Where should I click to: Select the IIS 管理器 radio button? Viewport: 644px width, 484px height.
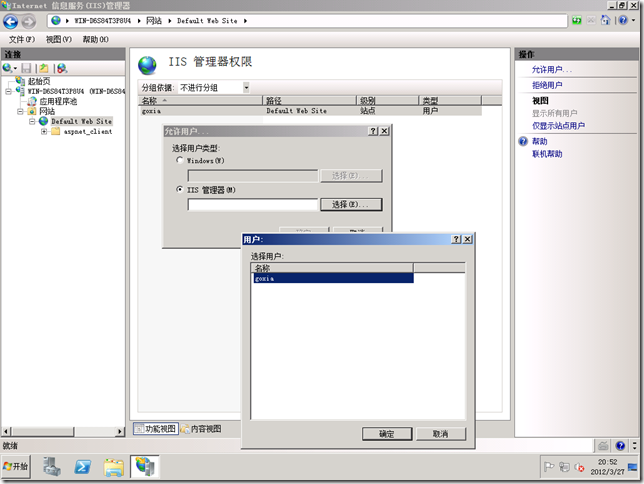coord(179,189)
